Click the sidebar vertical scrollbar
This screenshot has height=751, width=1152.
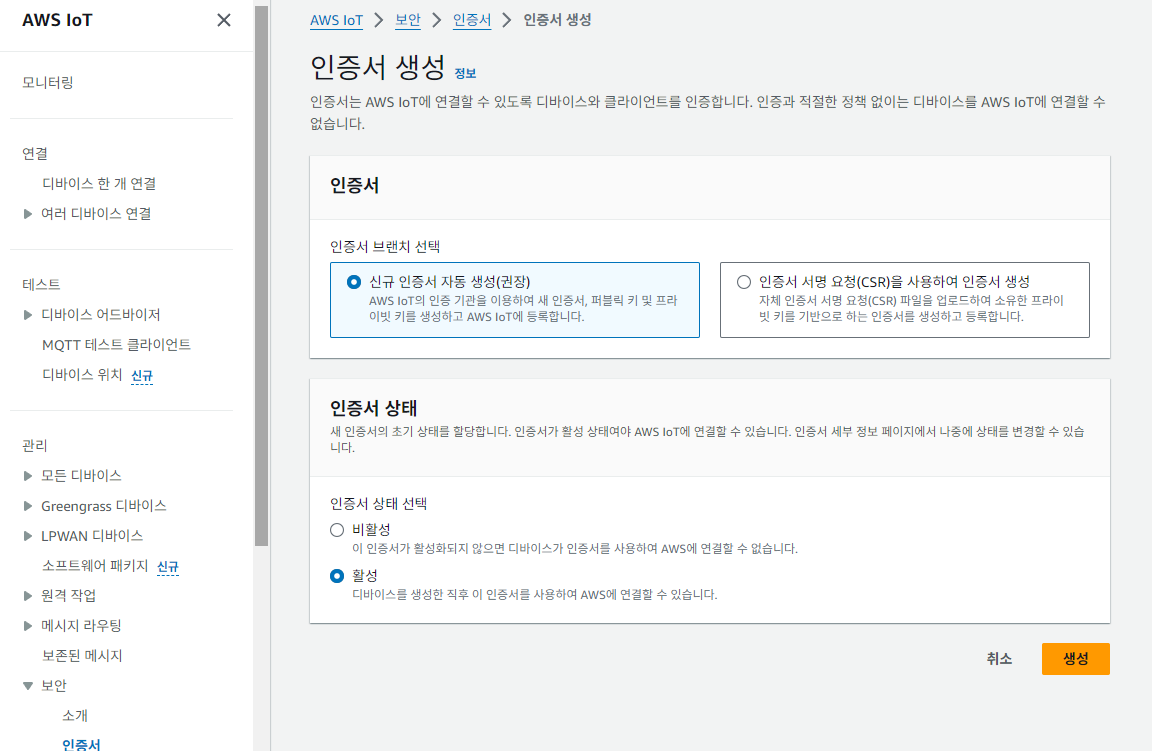coord(262,276)
